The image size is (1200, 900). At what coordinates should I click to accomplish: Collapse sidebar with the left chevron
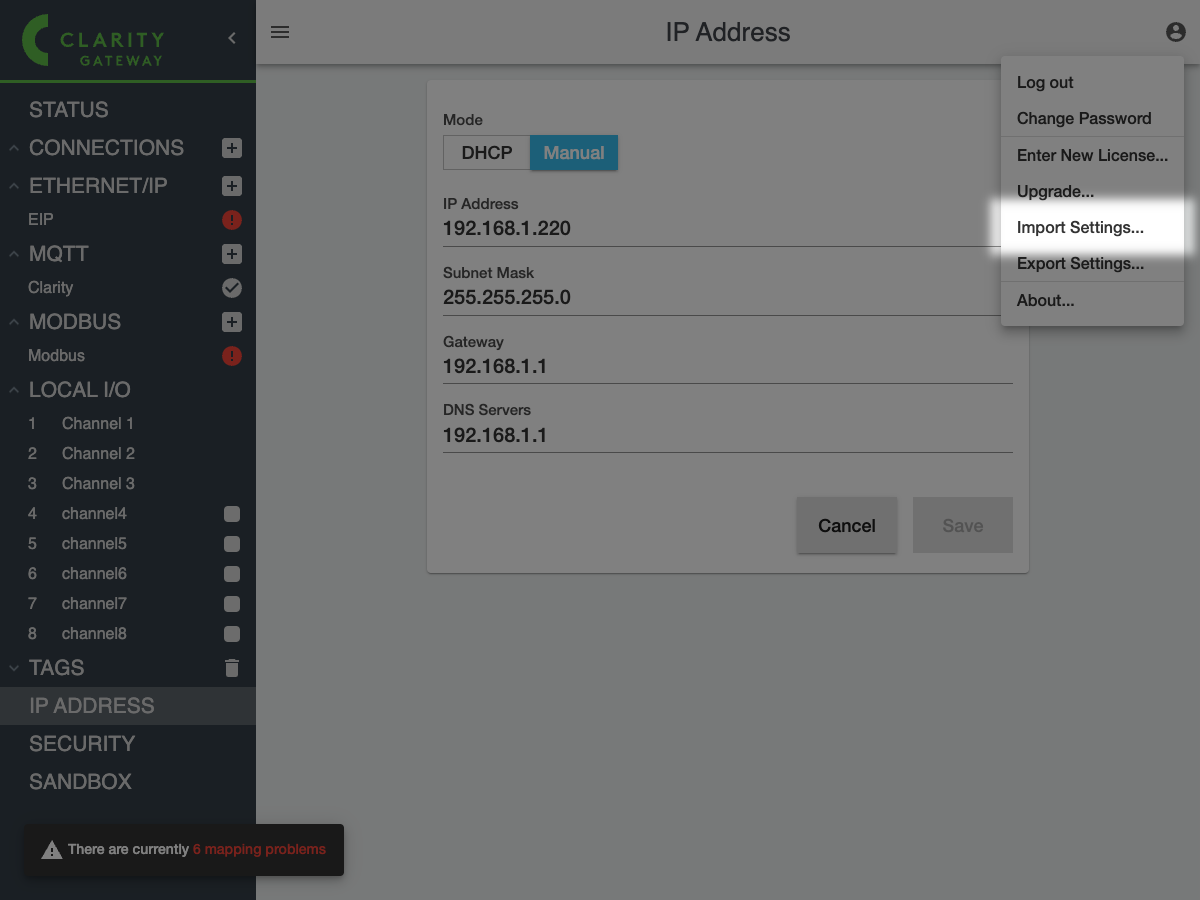point(232,38)
